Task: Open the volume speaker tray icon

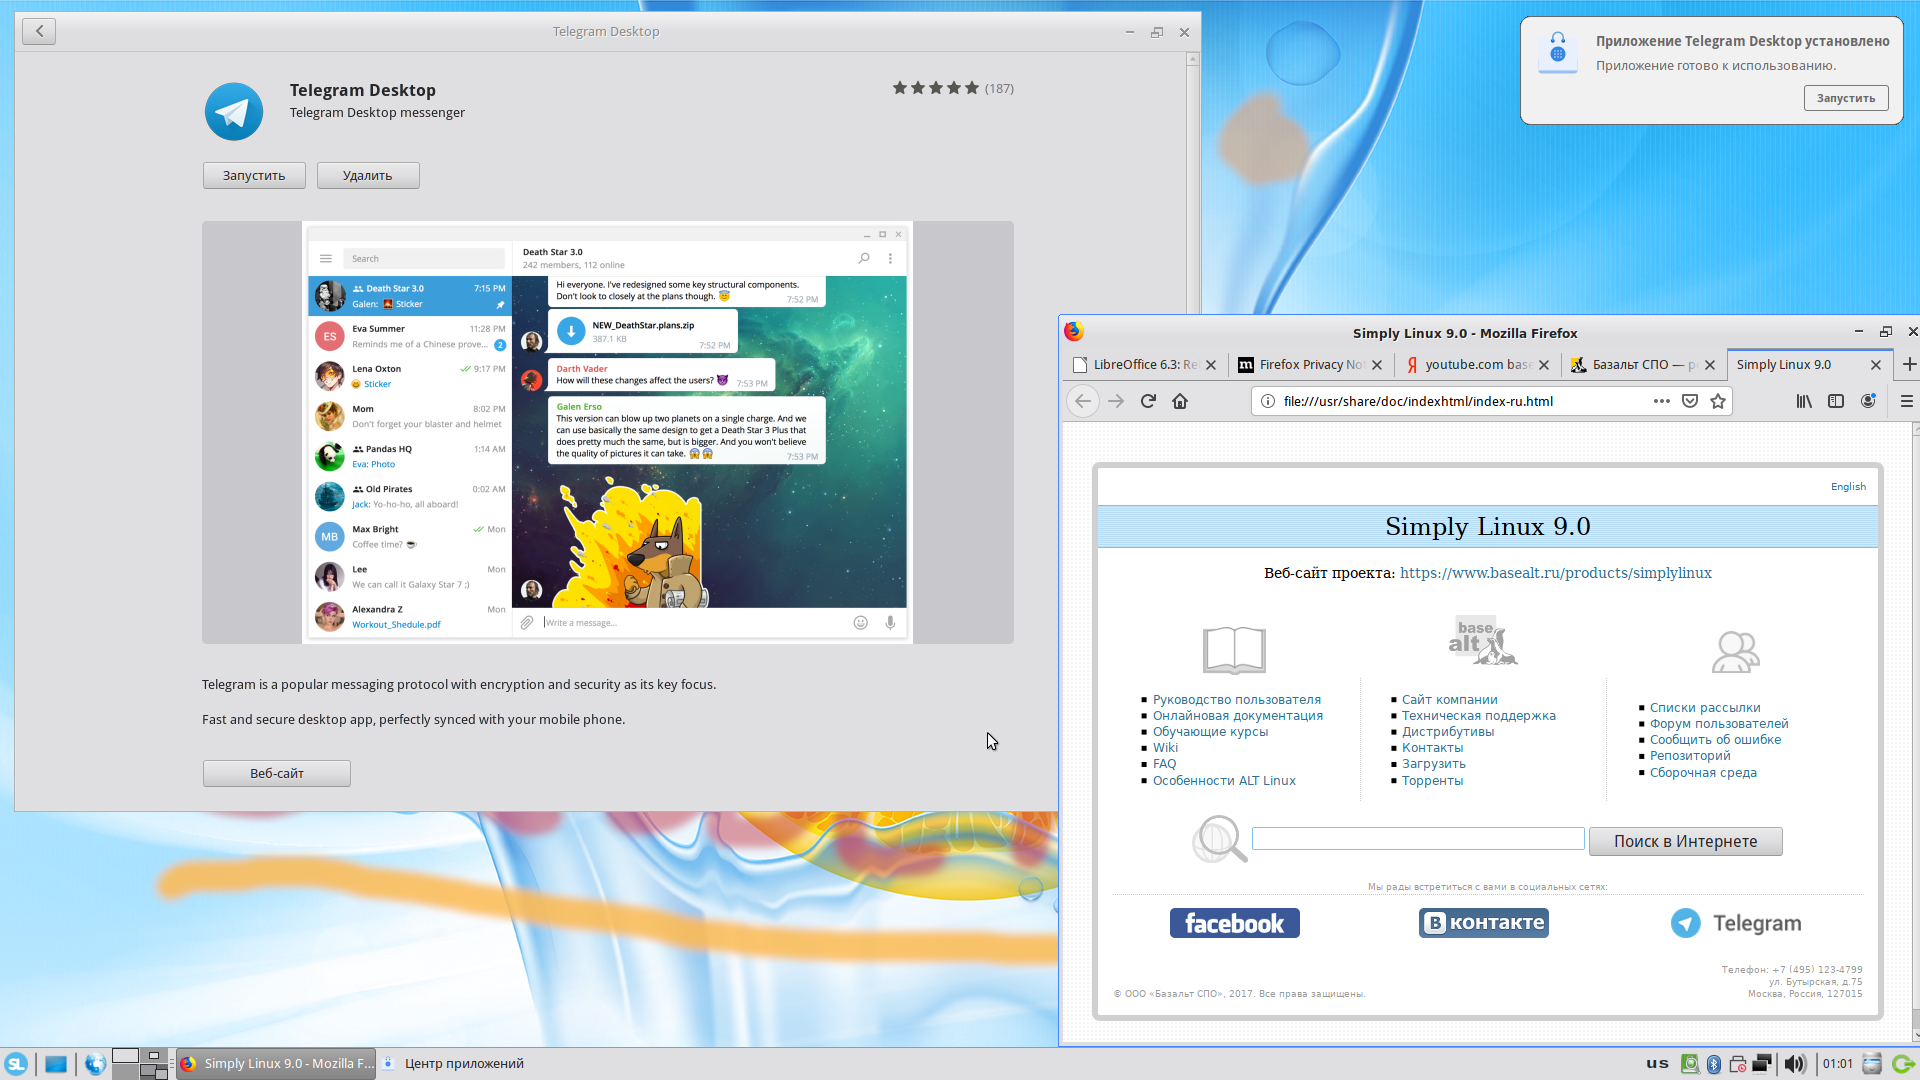Action: pos(1795,1063)
